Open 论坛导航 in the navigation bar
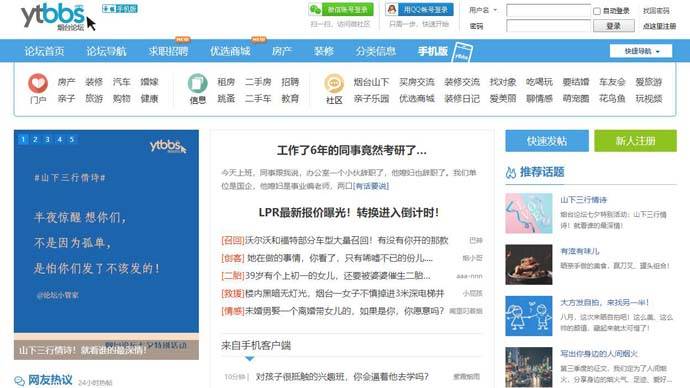 [x=106, y=51]
